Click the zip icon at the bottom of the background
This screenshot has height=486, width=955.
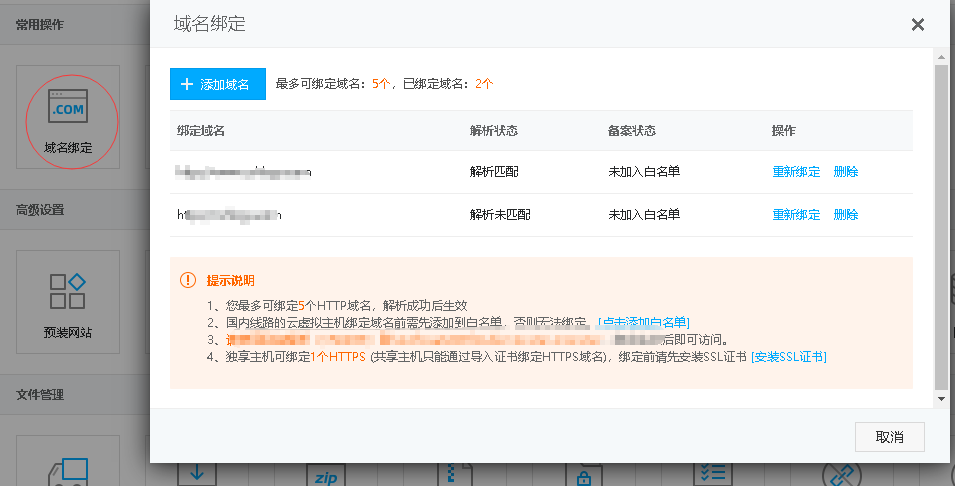[326, 476]
